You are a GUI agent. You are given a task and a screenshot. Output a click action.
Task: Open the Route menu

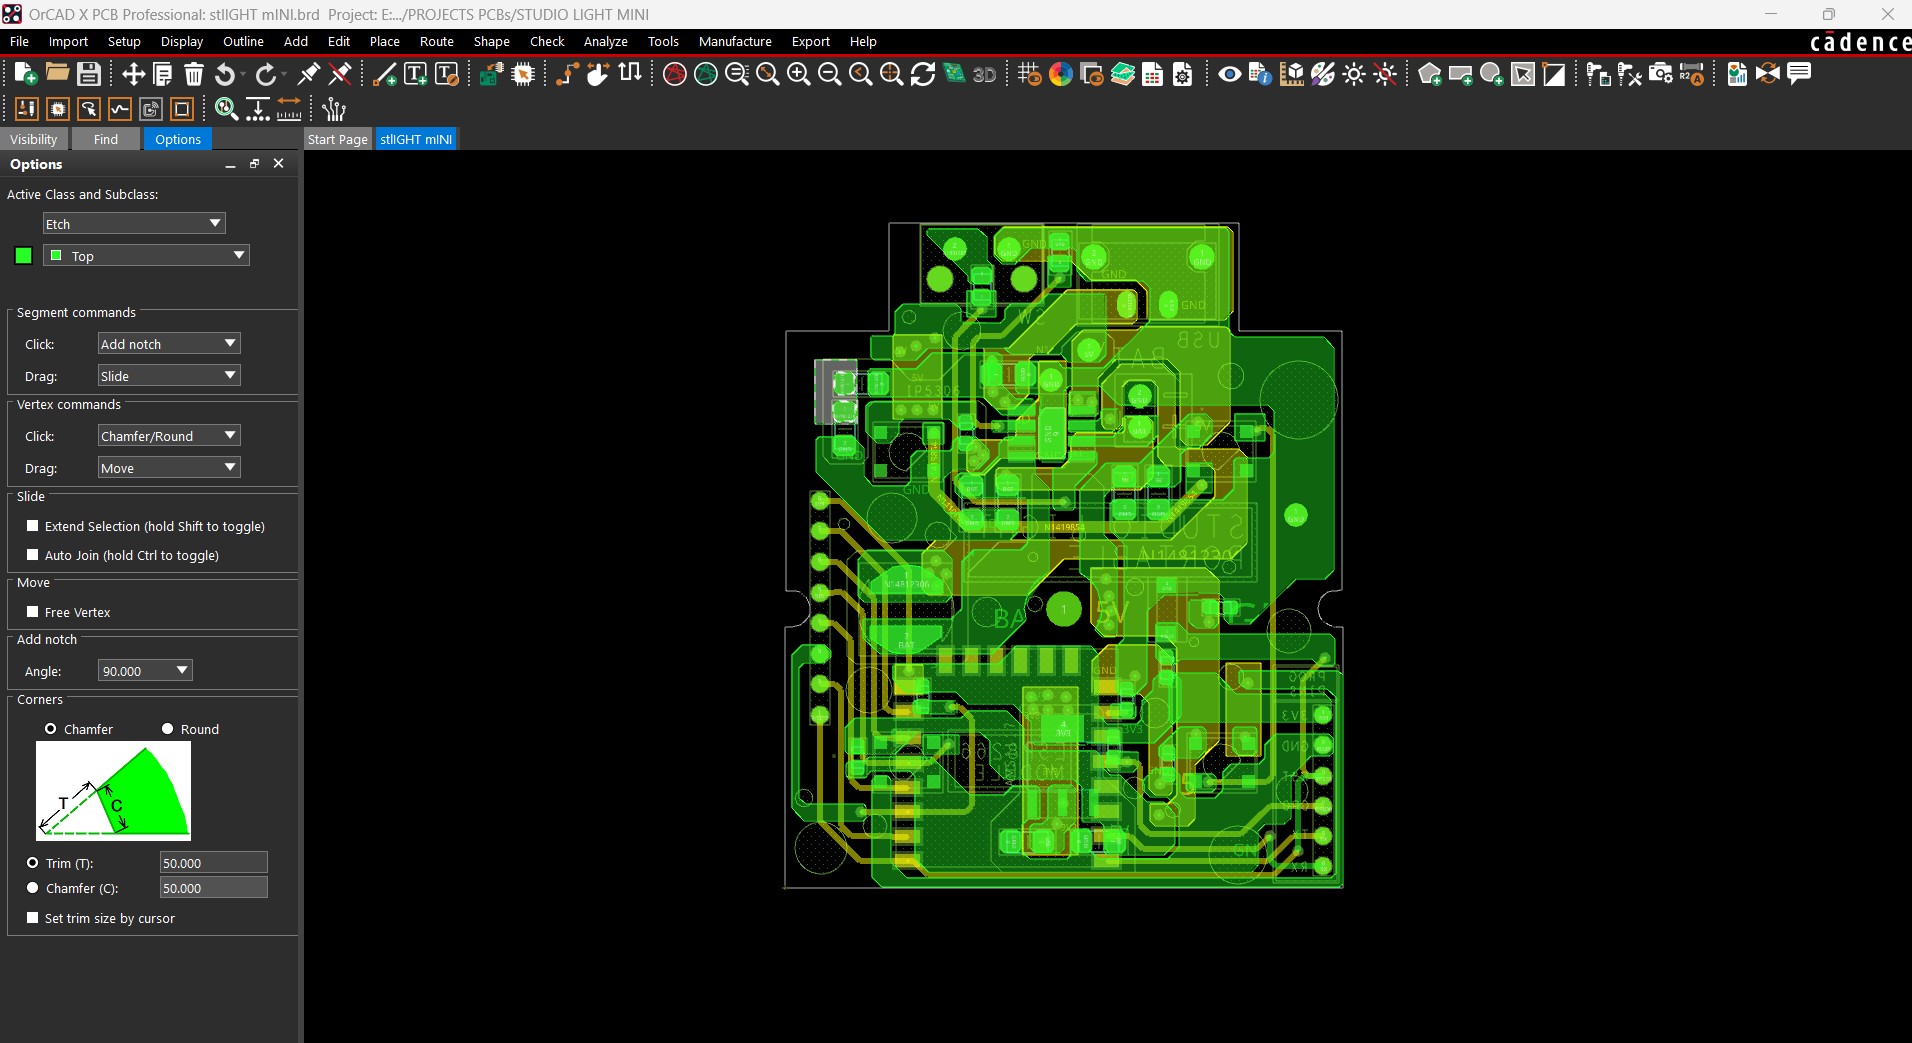pos(436,42)
